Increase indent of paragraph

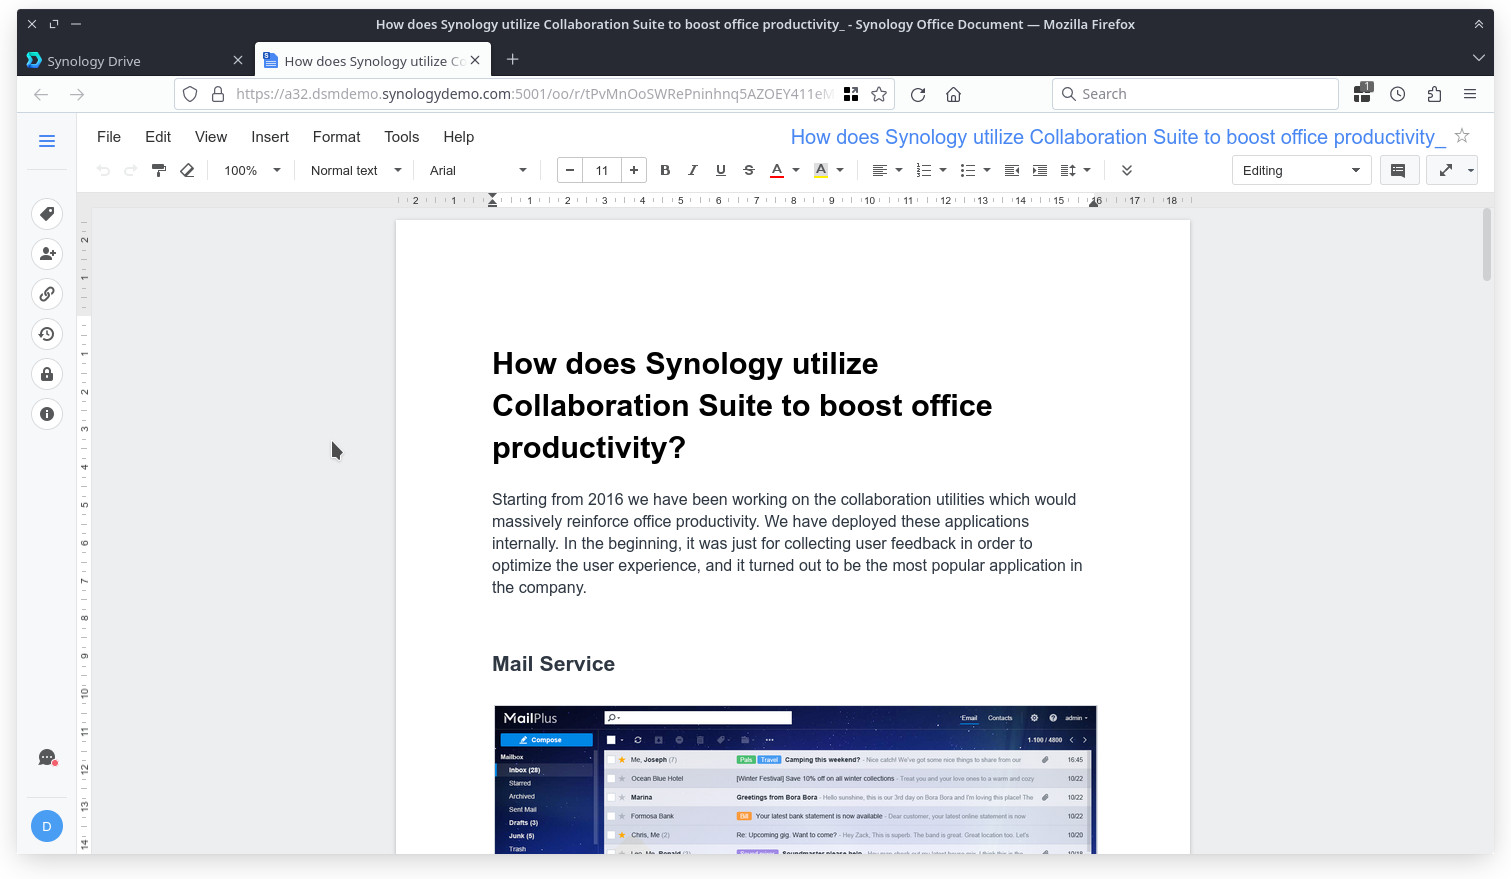point(1040,170)
